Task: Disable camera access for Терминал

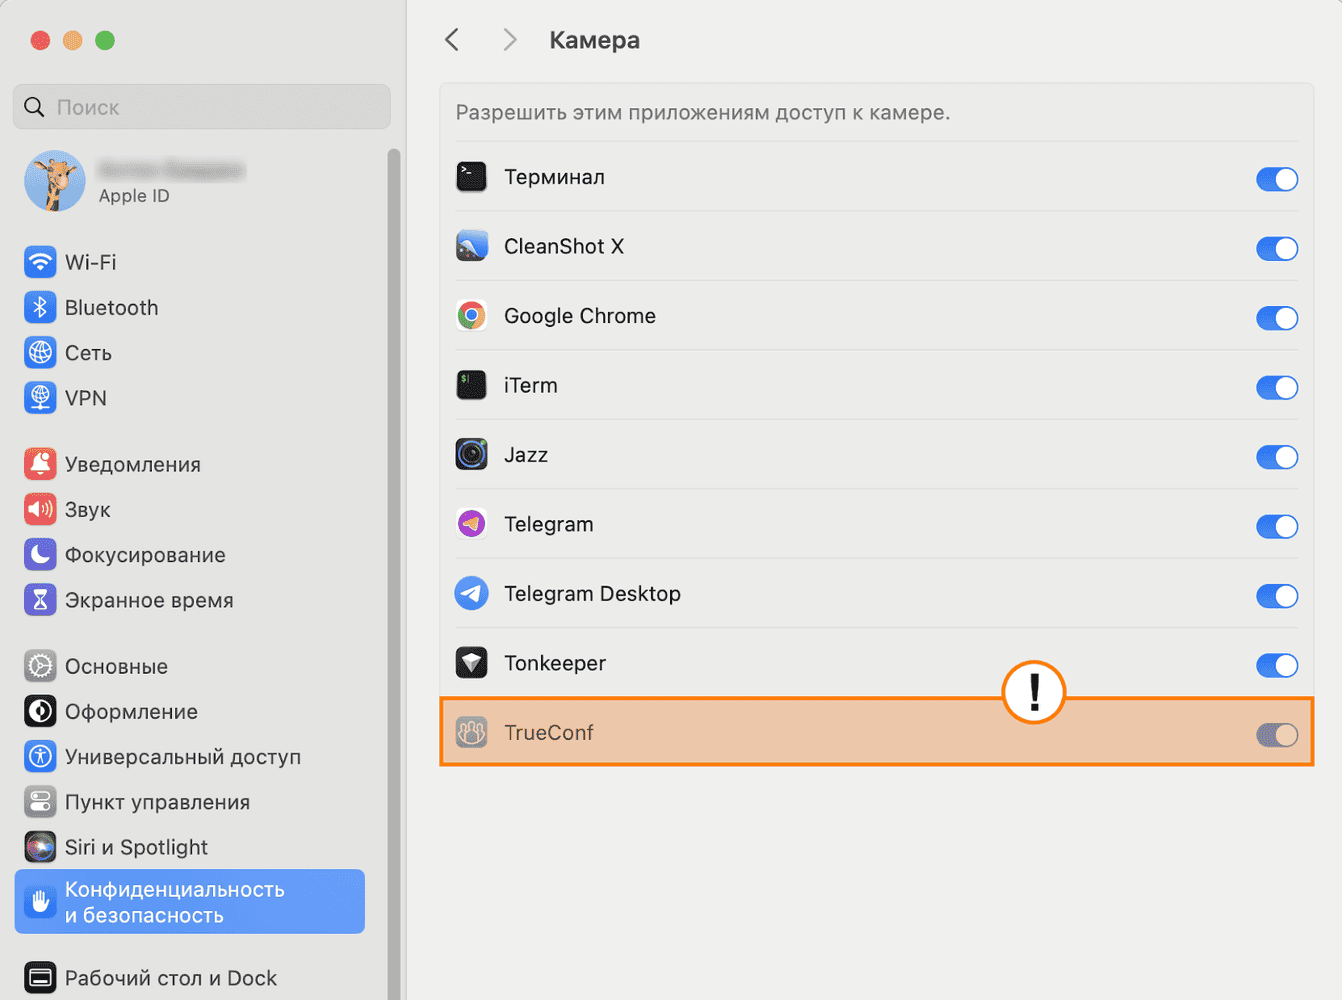Action: [x=1277, y=179]
